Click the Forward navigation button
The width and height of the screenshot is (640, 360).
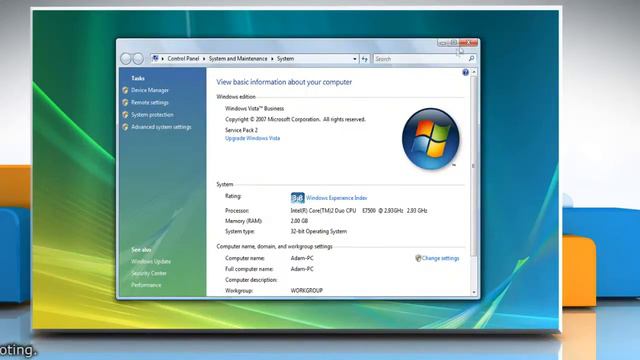(138, 59)
